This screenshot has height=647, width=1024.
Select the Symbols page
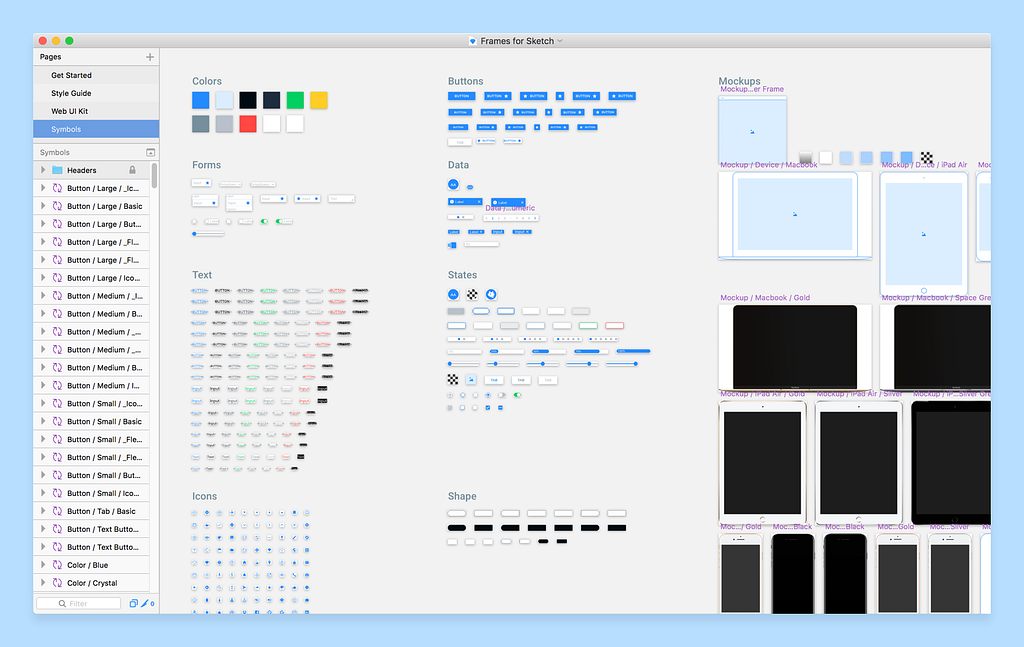click(x=96, y=129)
